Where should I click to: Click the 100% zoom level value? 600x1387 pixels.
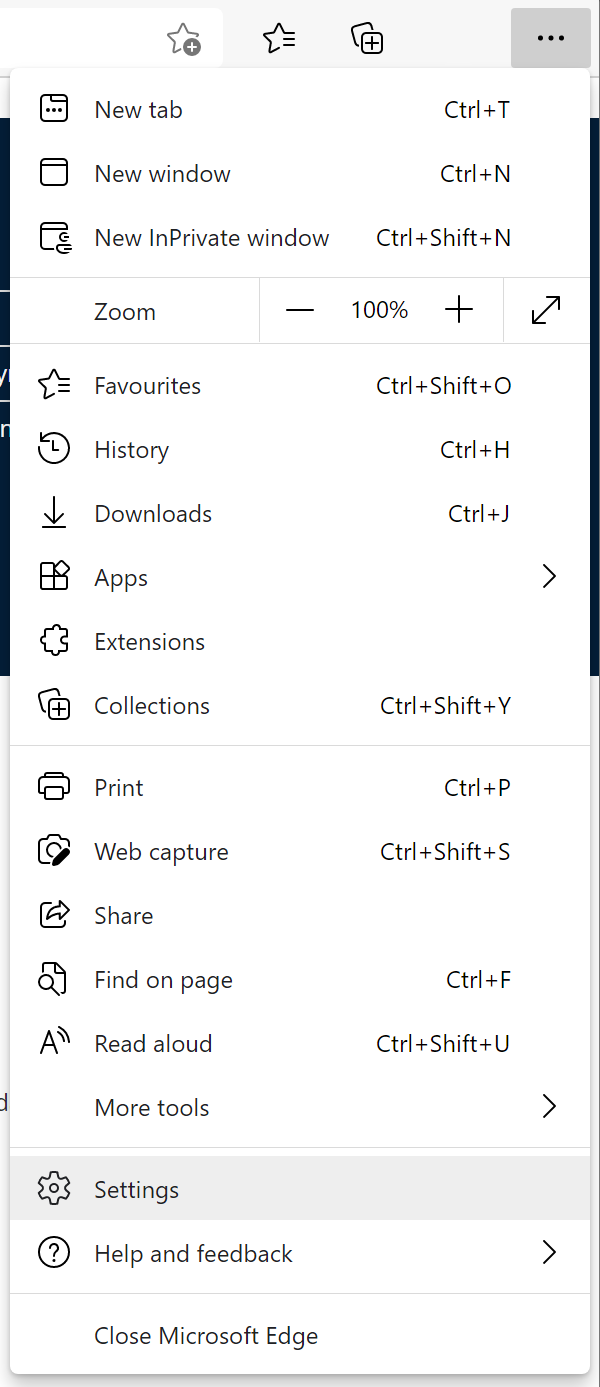380,310
